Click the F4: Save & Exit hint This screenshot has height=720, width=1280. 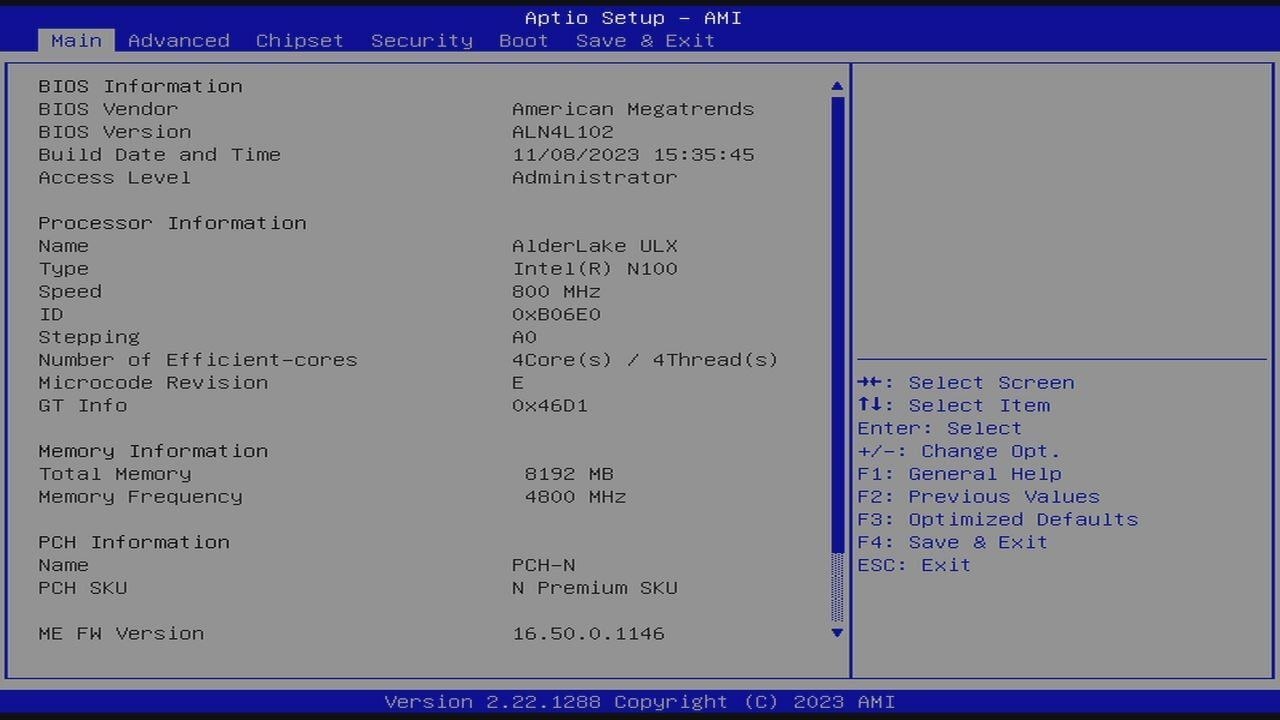pos(953,542)
